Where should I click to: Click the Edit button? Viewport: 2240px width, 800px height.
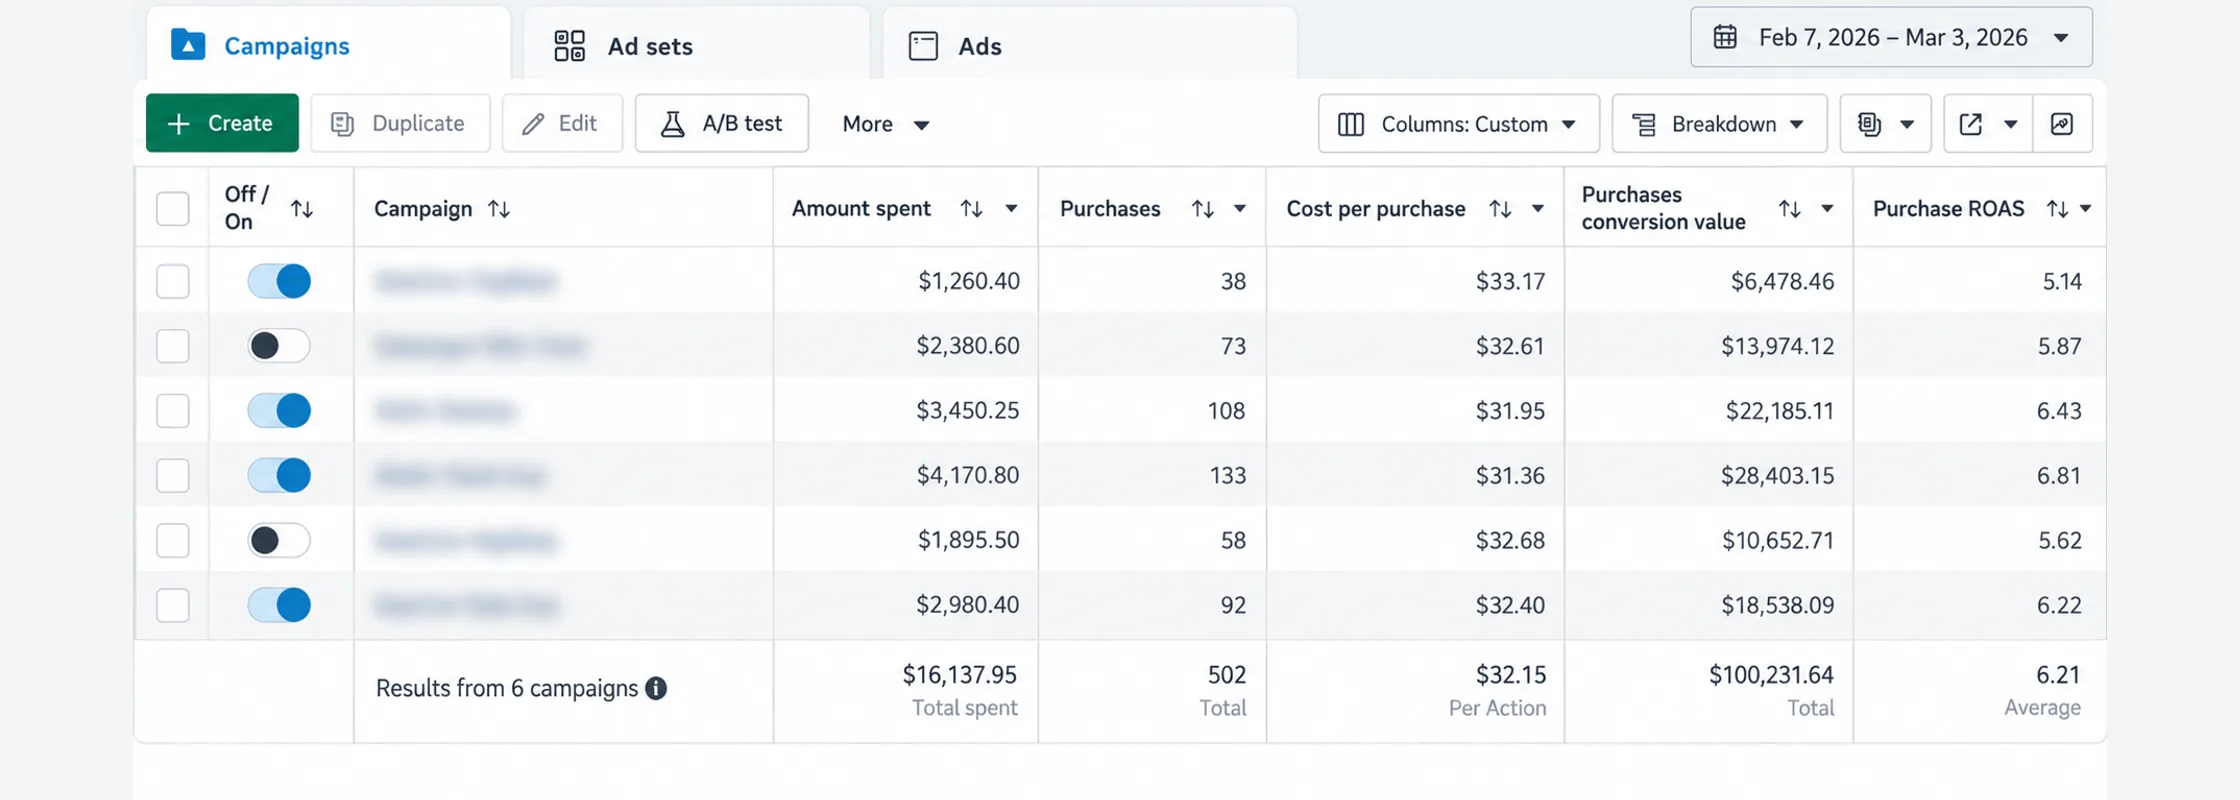(562, 123)
